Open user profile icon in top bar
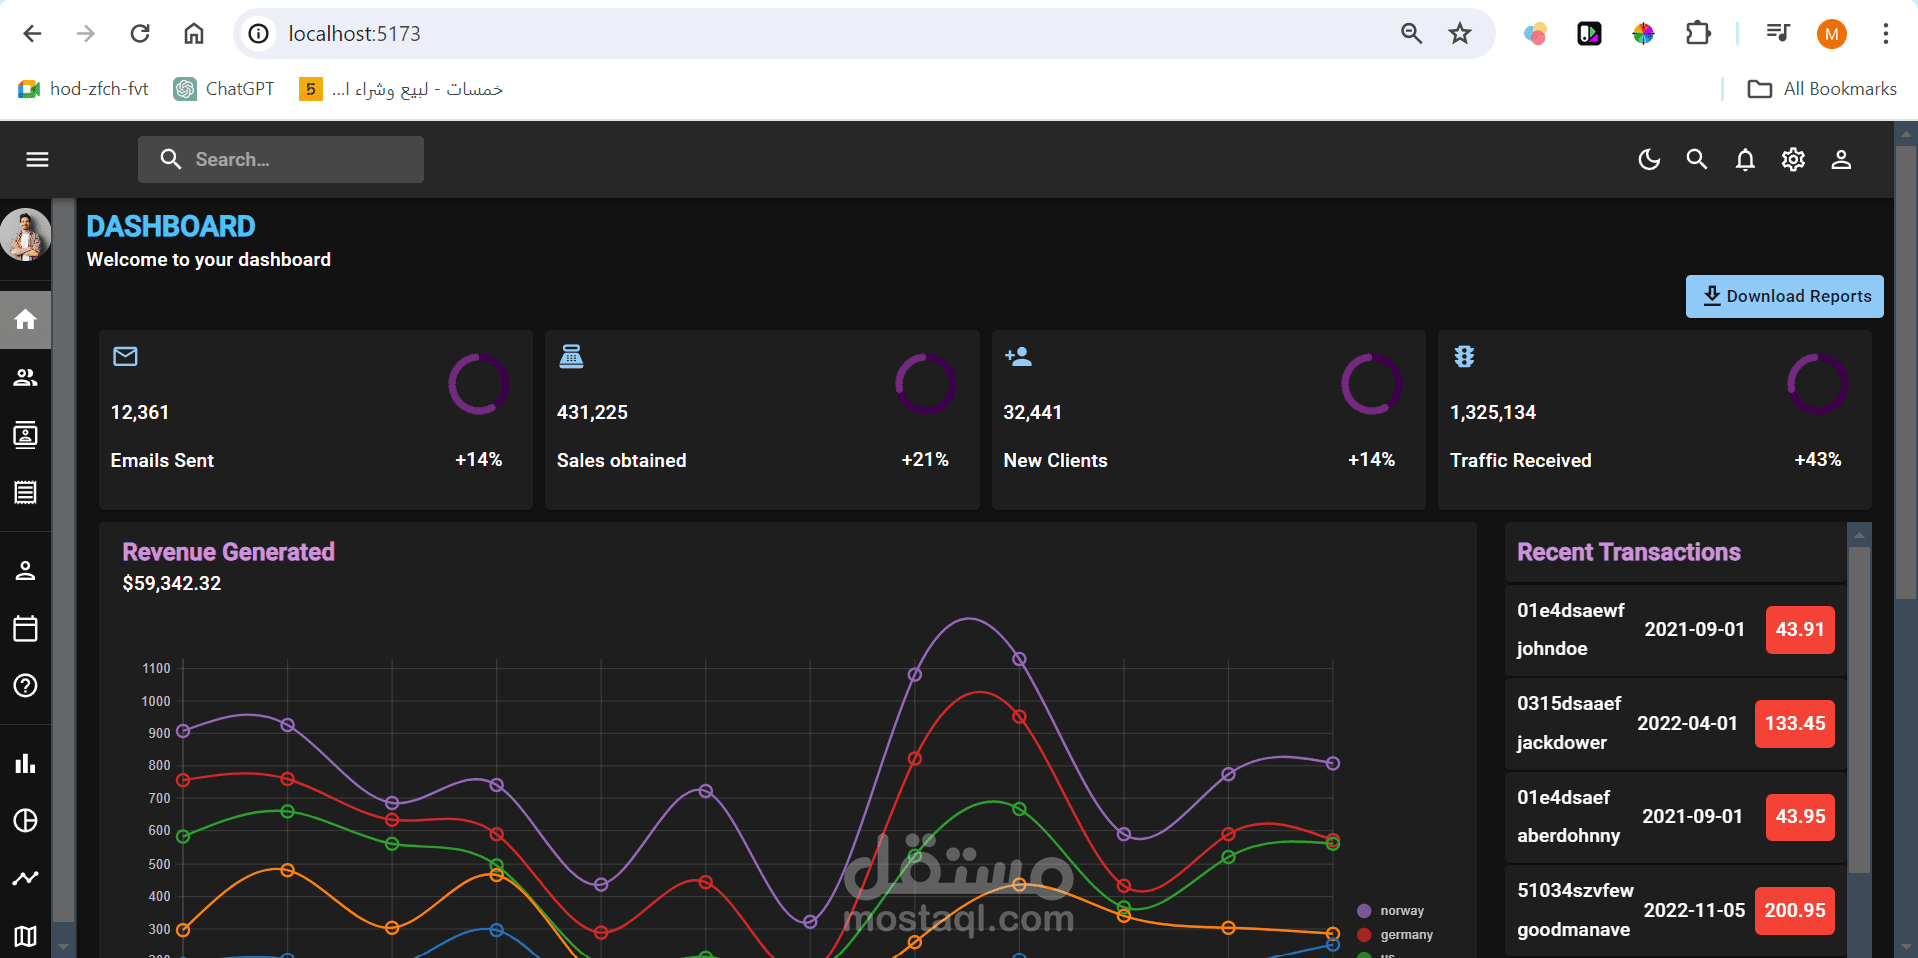The image size is (1918, 958). coord(1841,159)
